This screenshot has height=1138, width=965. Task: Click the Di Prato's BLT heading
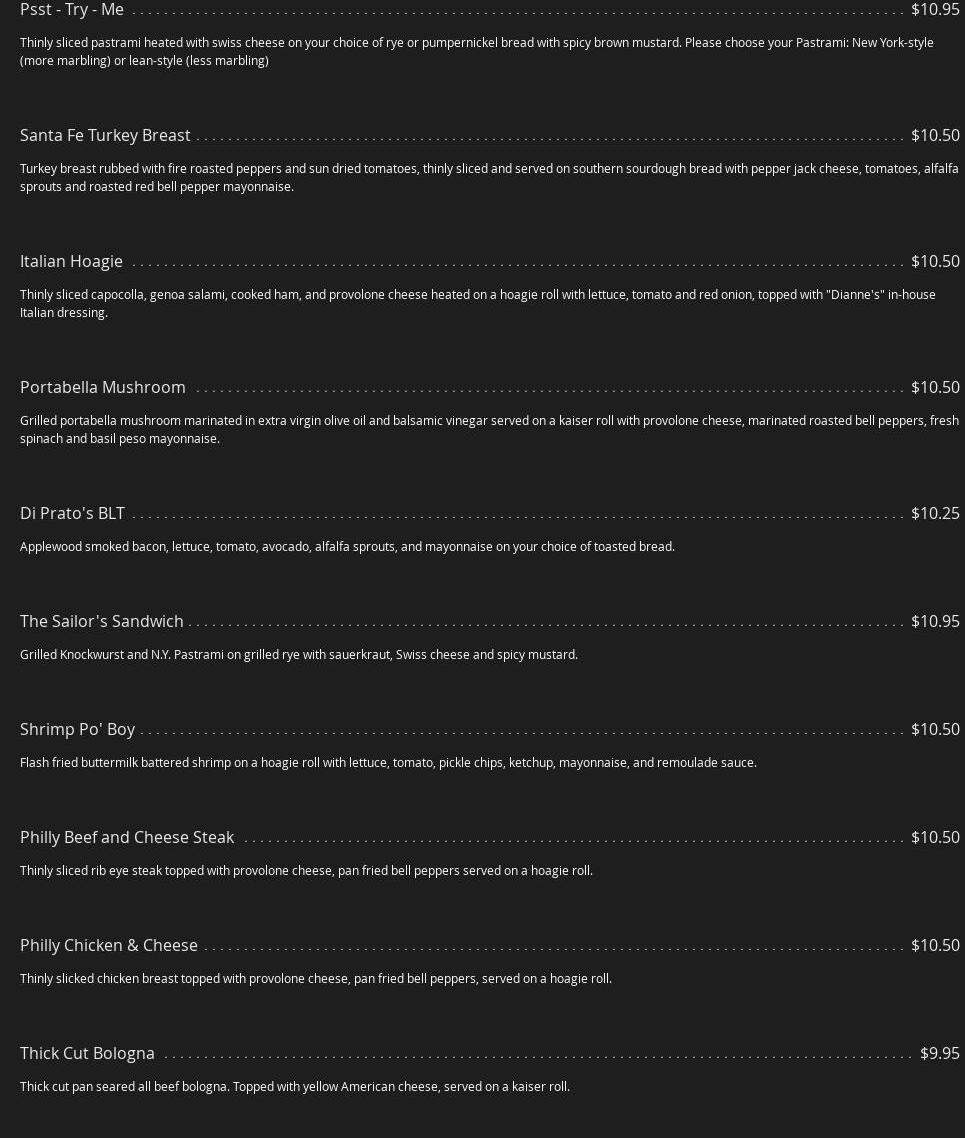point(72,513)
